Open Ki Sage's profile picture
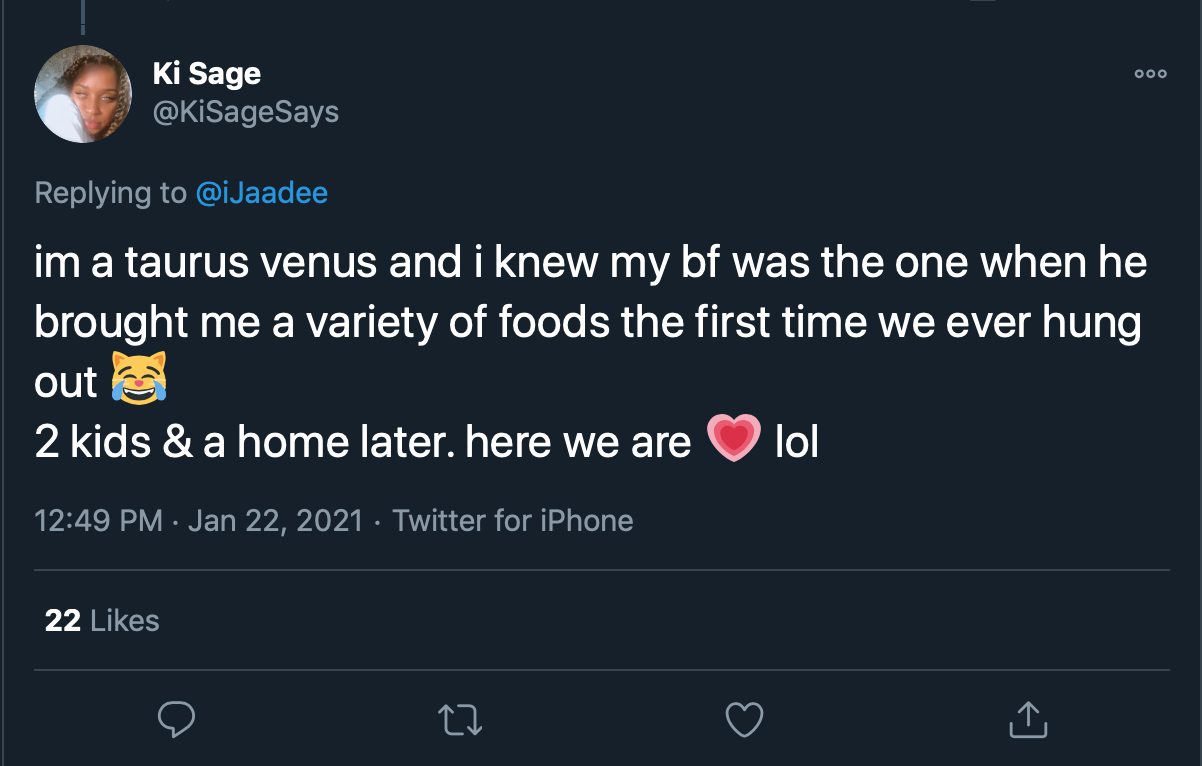1202x766 pixels. 83,94
